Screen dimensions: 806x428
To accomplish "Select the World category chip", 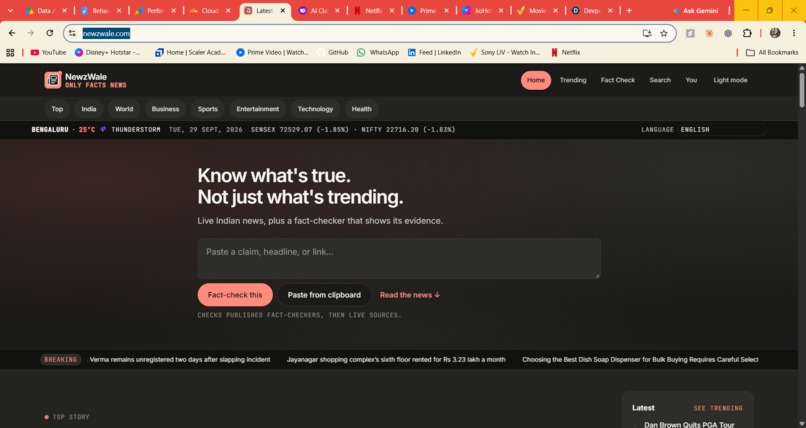I will point(124,109).
